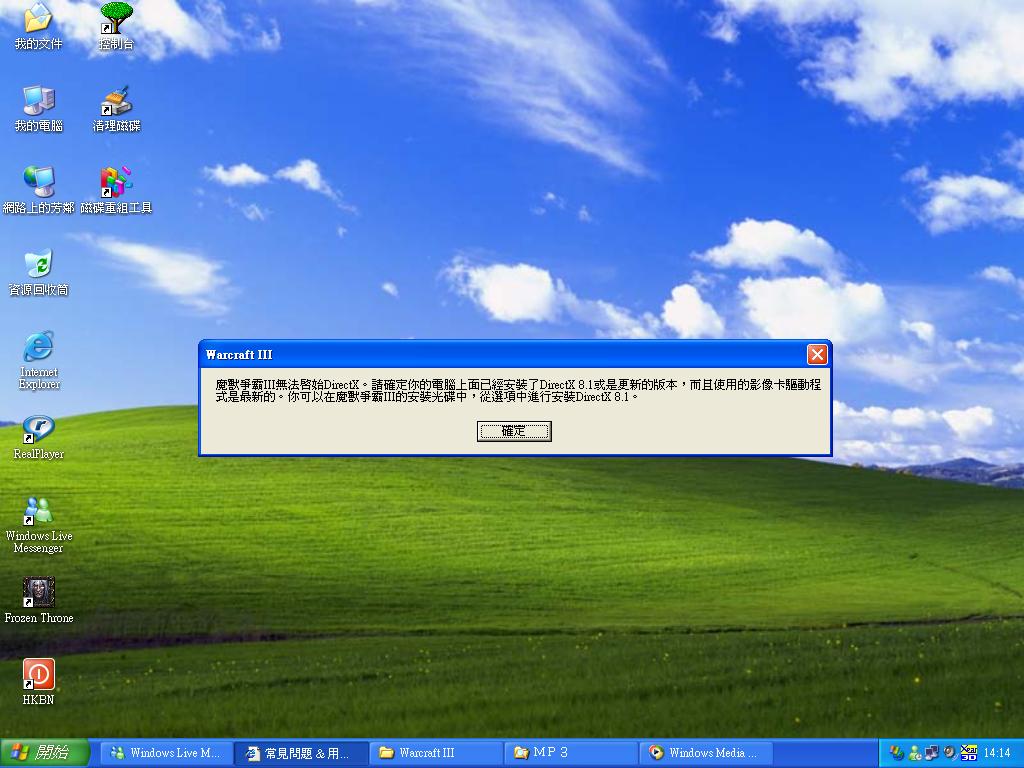The height and width of the screenshot is (768, 1024).
Task: Open the Xear 3D audio tray icon
Action: pyautogui.click(x=968, y=752)
